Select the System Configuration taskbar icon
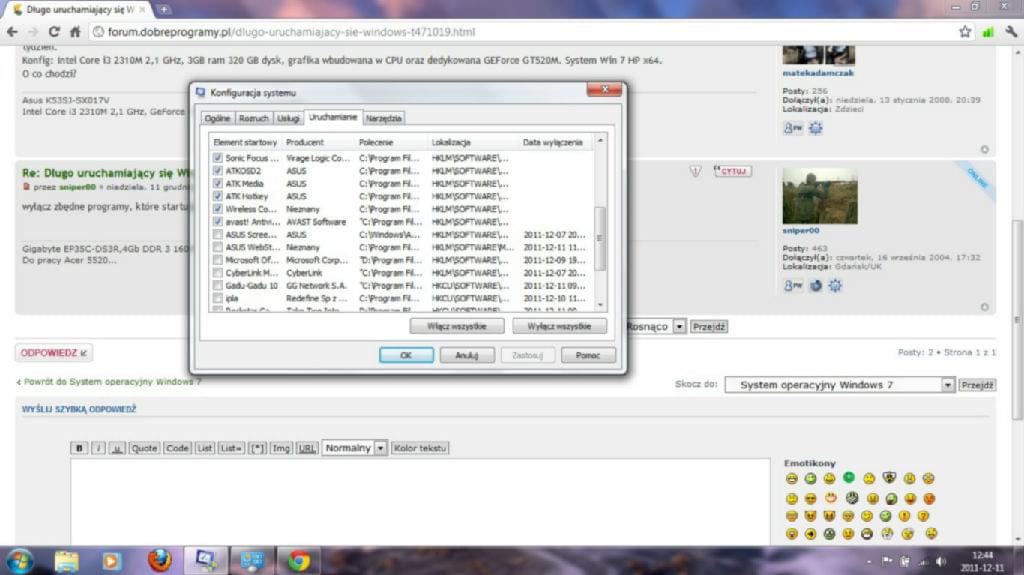 (205, 560)
